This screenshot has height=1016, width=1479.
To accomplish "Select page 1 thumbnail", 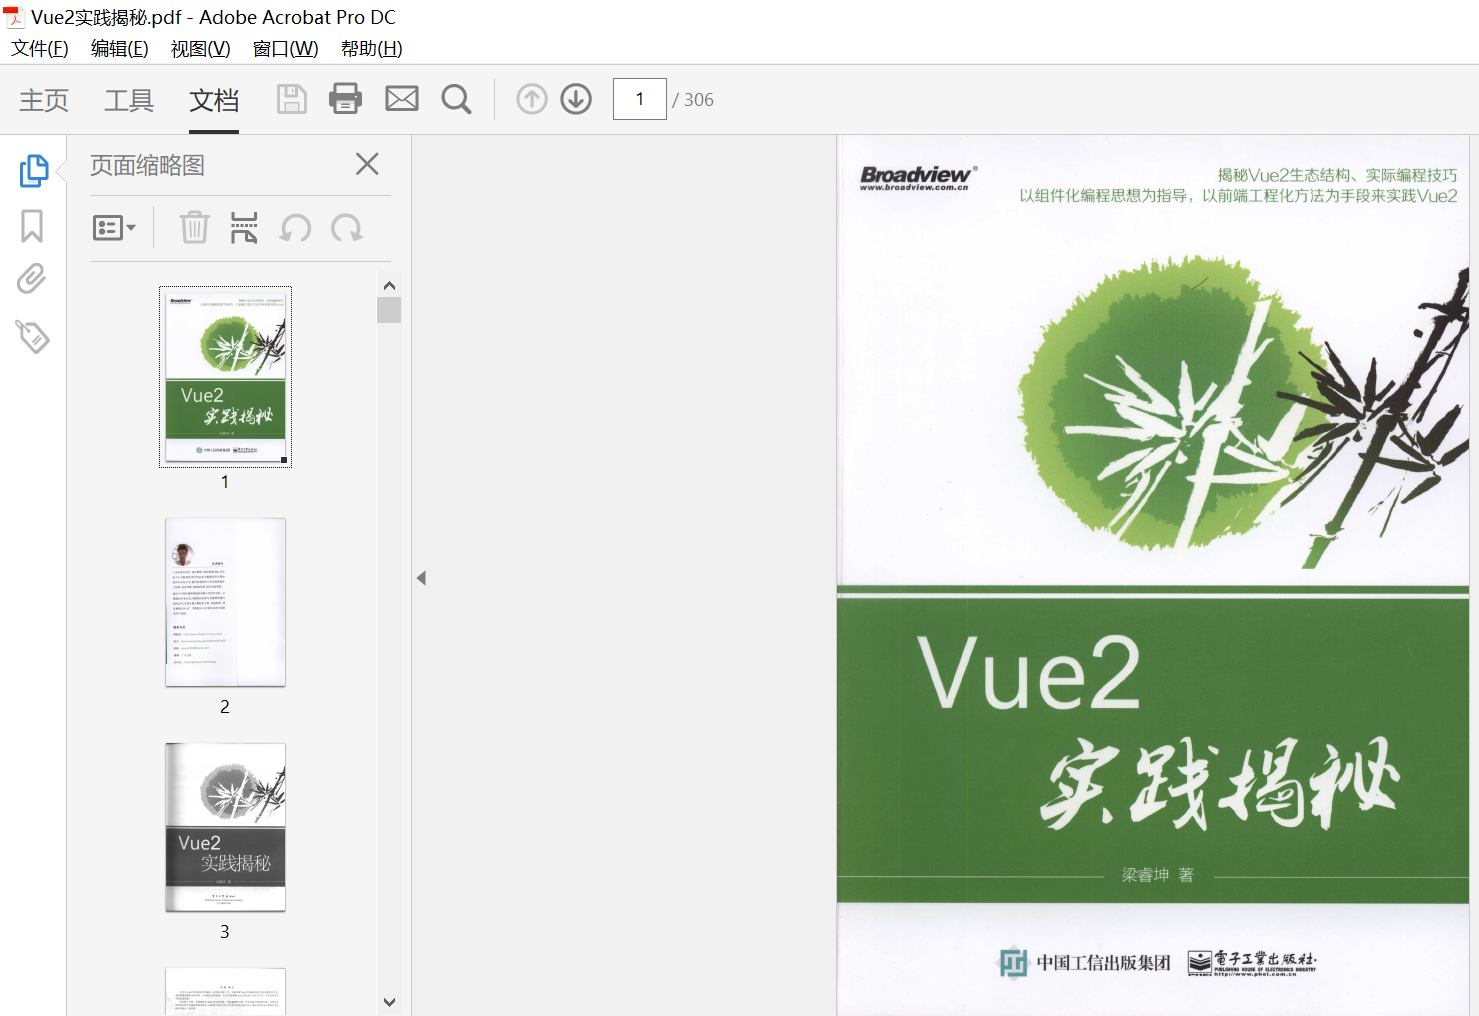I will [x=225, y=377].
